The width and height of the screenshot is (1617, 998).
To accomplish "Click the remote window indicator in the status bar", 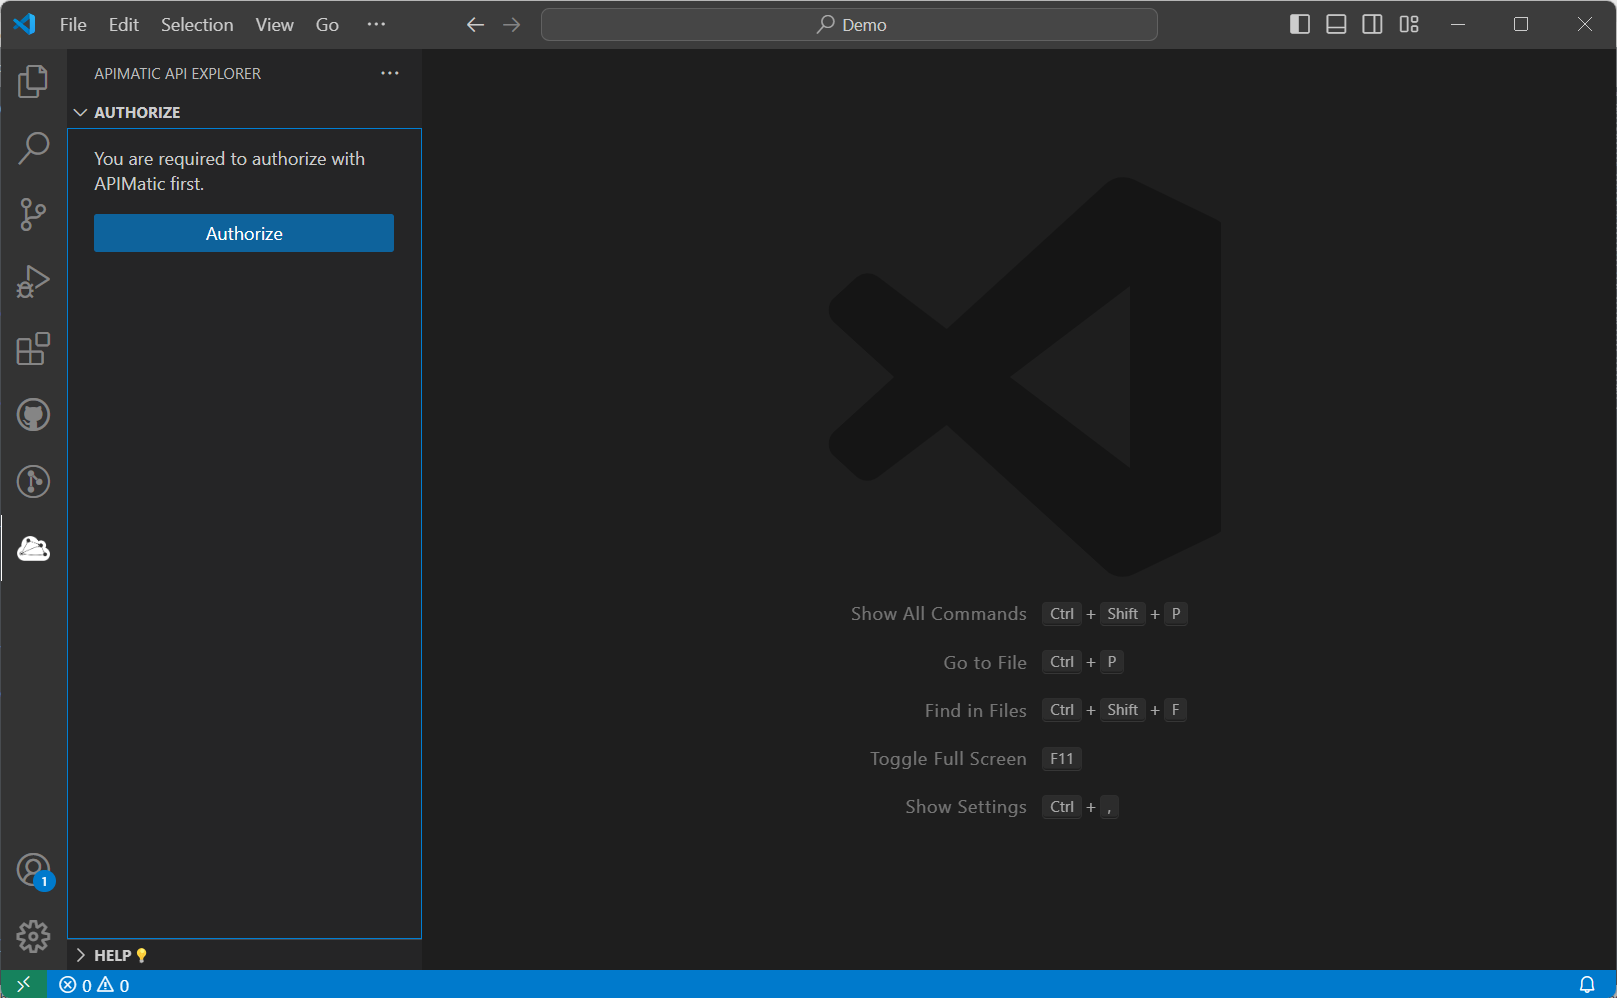I will [24, 985].
